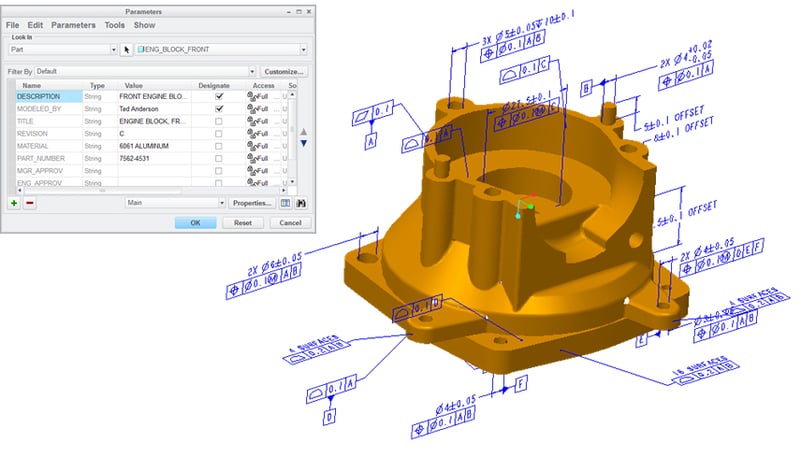Open the Parameters menu
This screenshot has width=801, height=457.
74,24
